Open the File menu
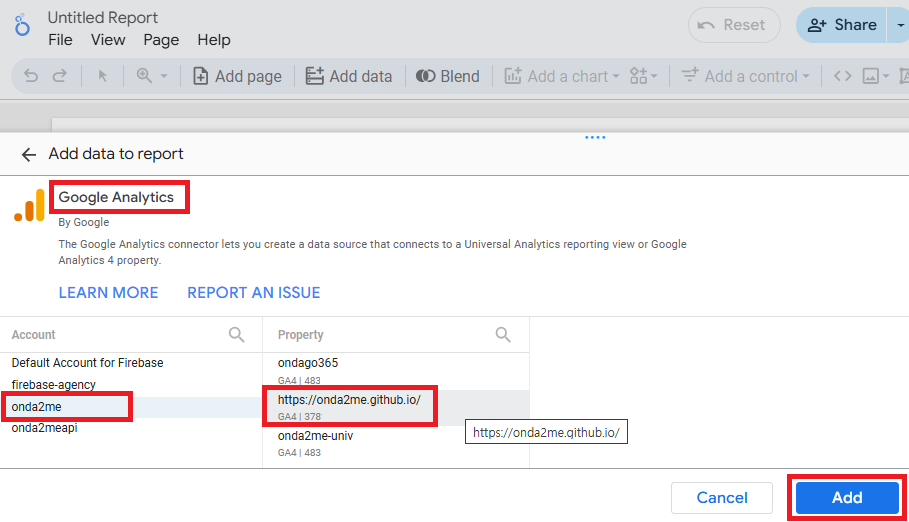Screen dimensions: 909x522 (60, 40)
